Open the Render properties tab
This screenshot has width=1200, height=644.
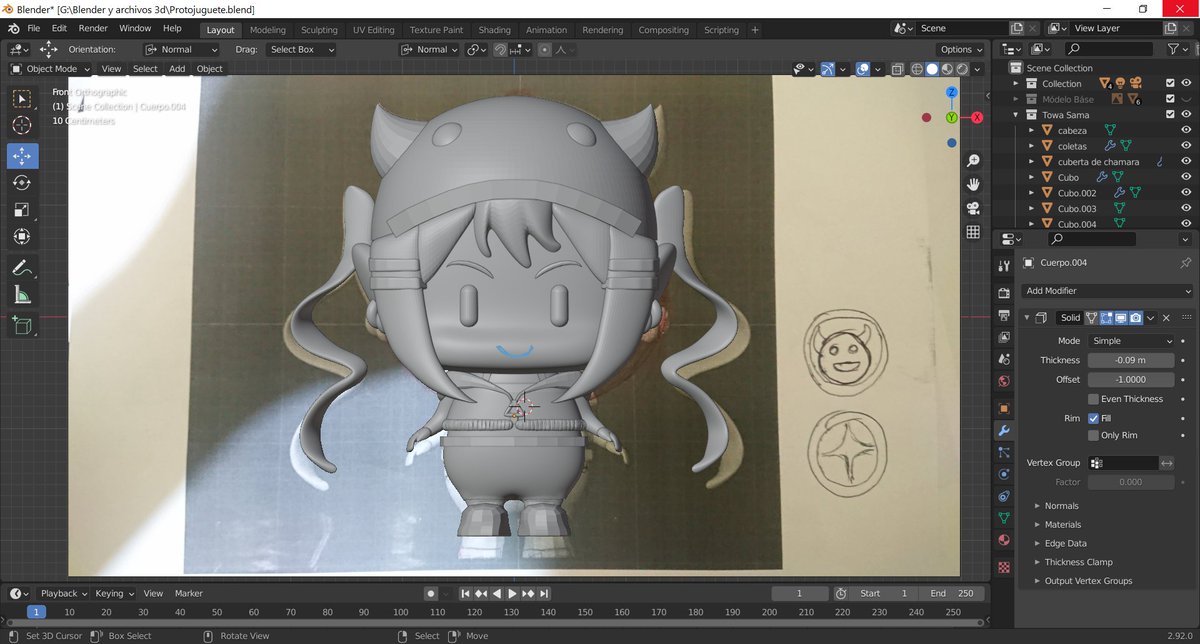1004,293
